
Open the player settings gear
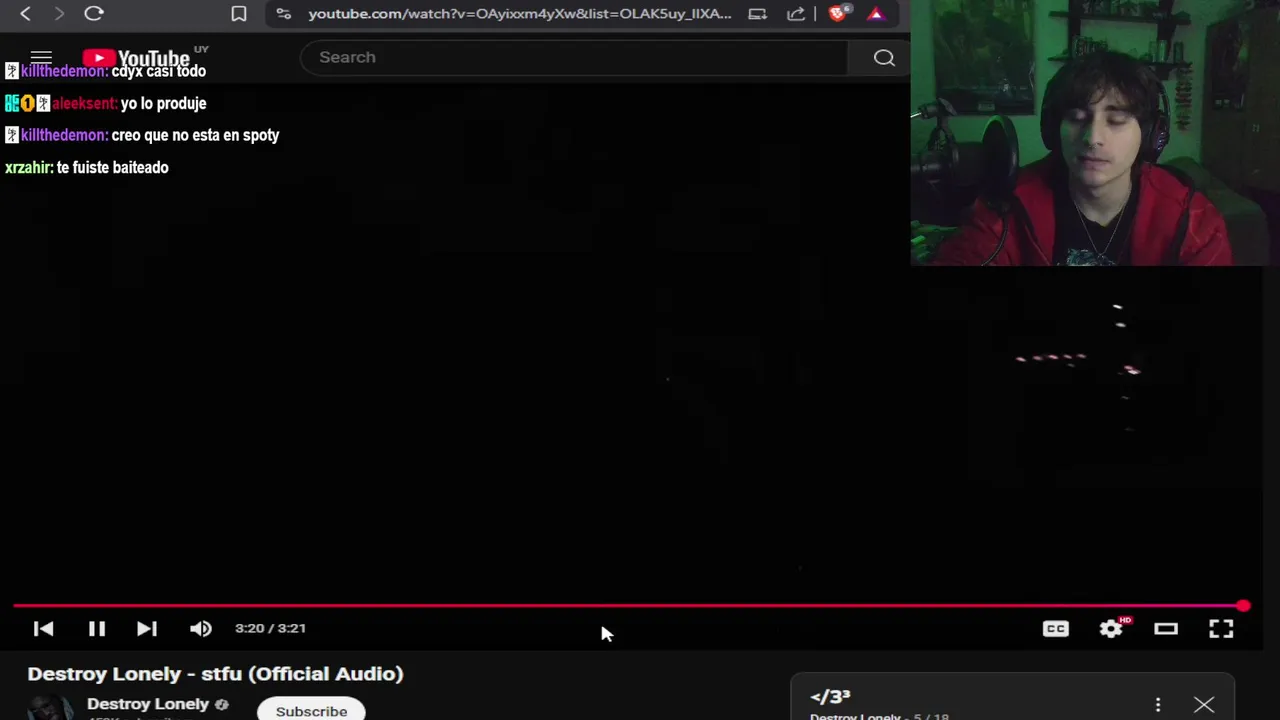1111,628
